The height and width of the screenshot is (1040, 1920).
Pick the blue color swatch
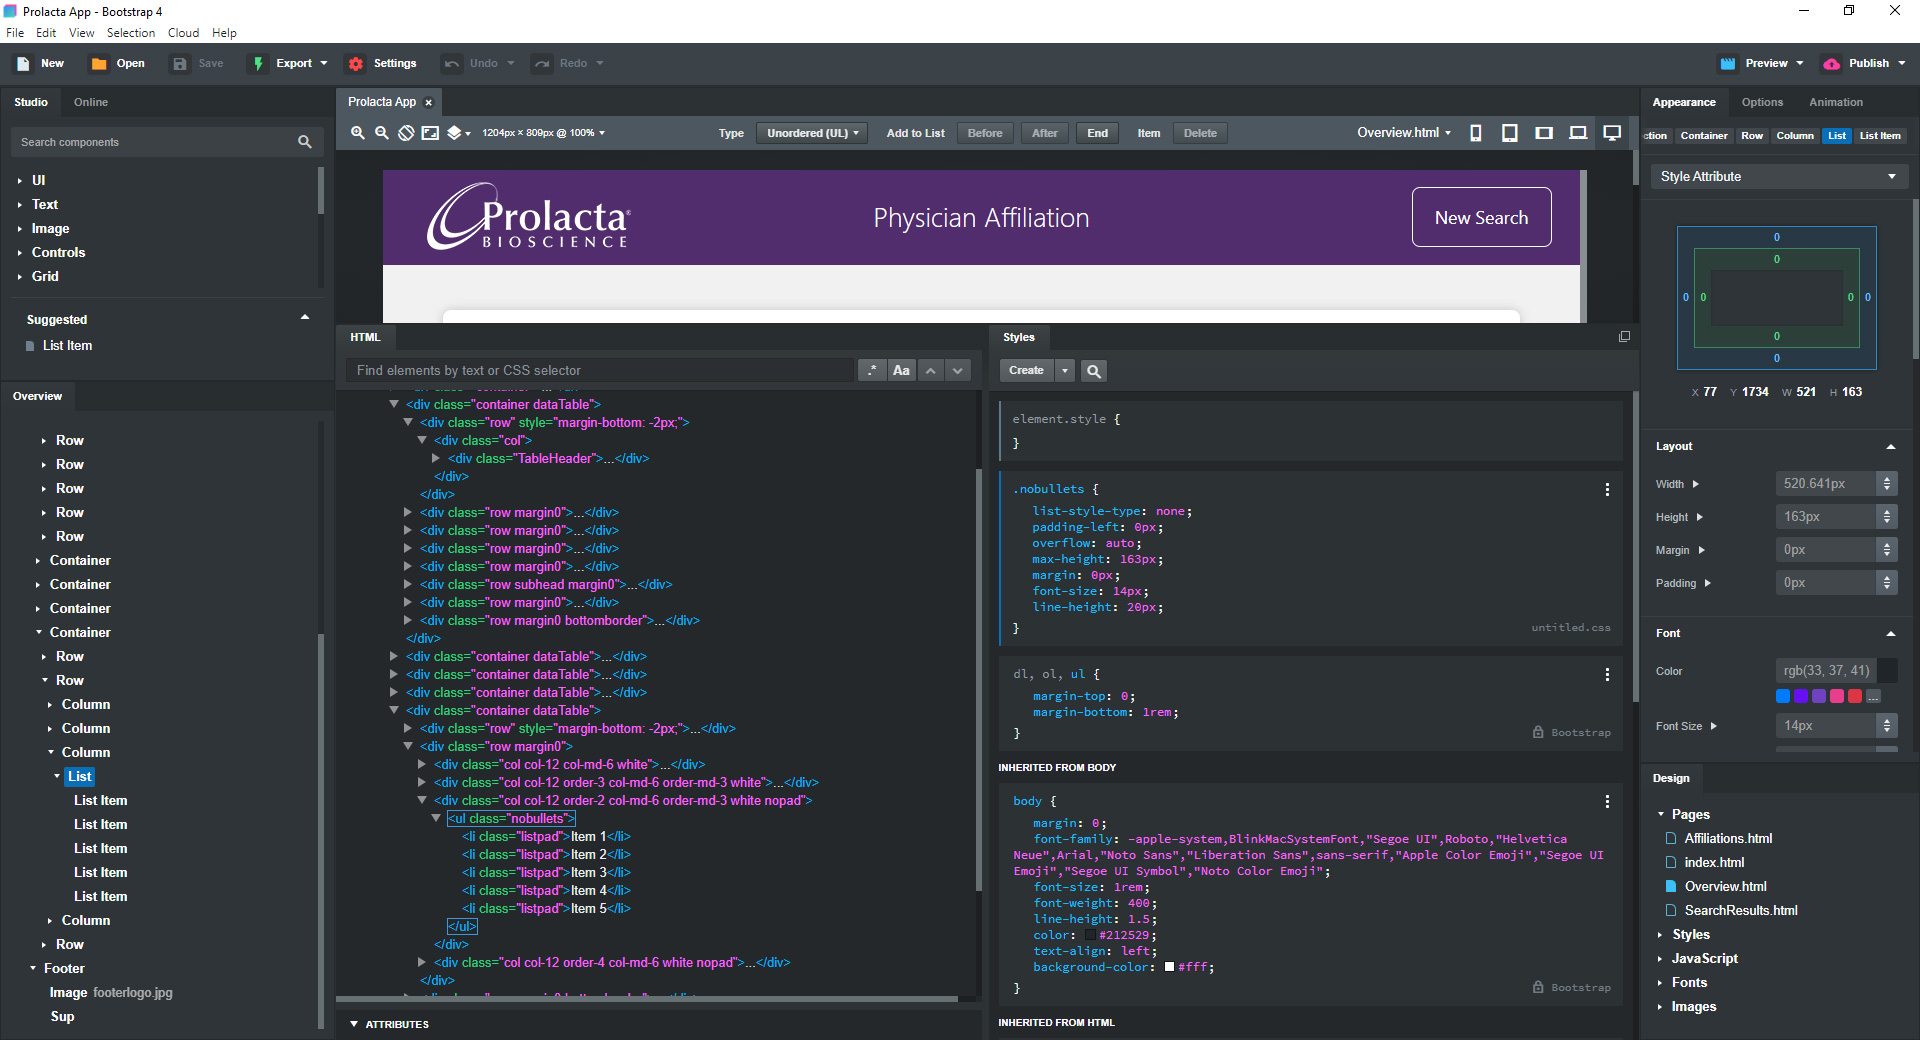[x=1783, y=696]
